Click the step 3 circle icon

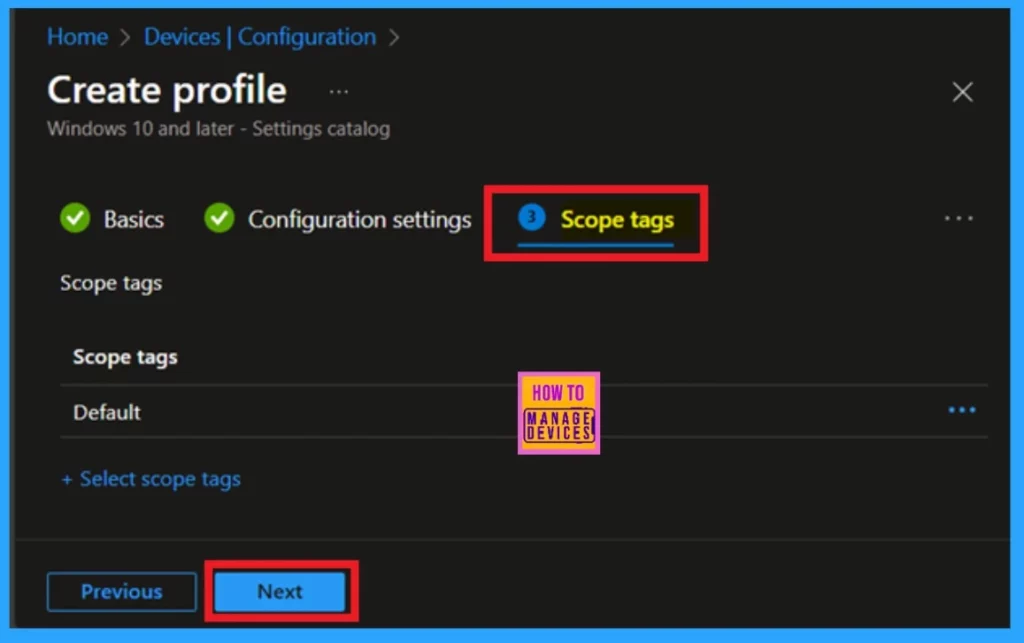(532, 217)
